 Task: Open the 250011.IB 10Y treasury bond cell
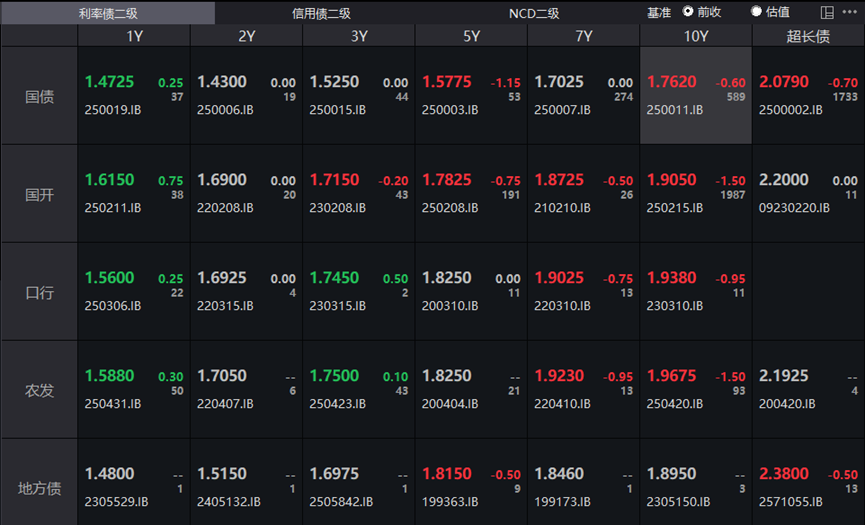pyautogui.click(x=696, y=96)
